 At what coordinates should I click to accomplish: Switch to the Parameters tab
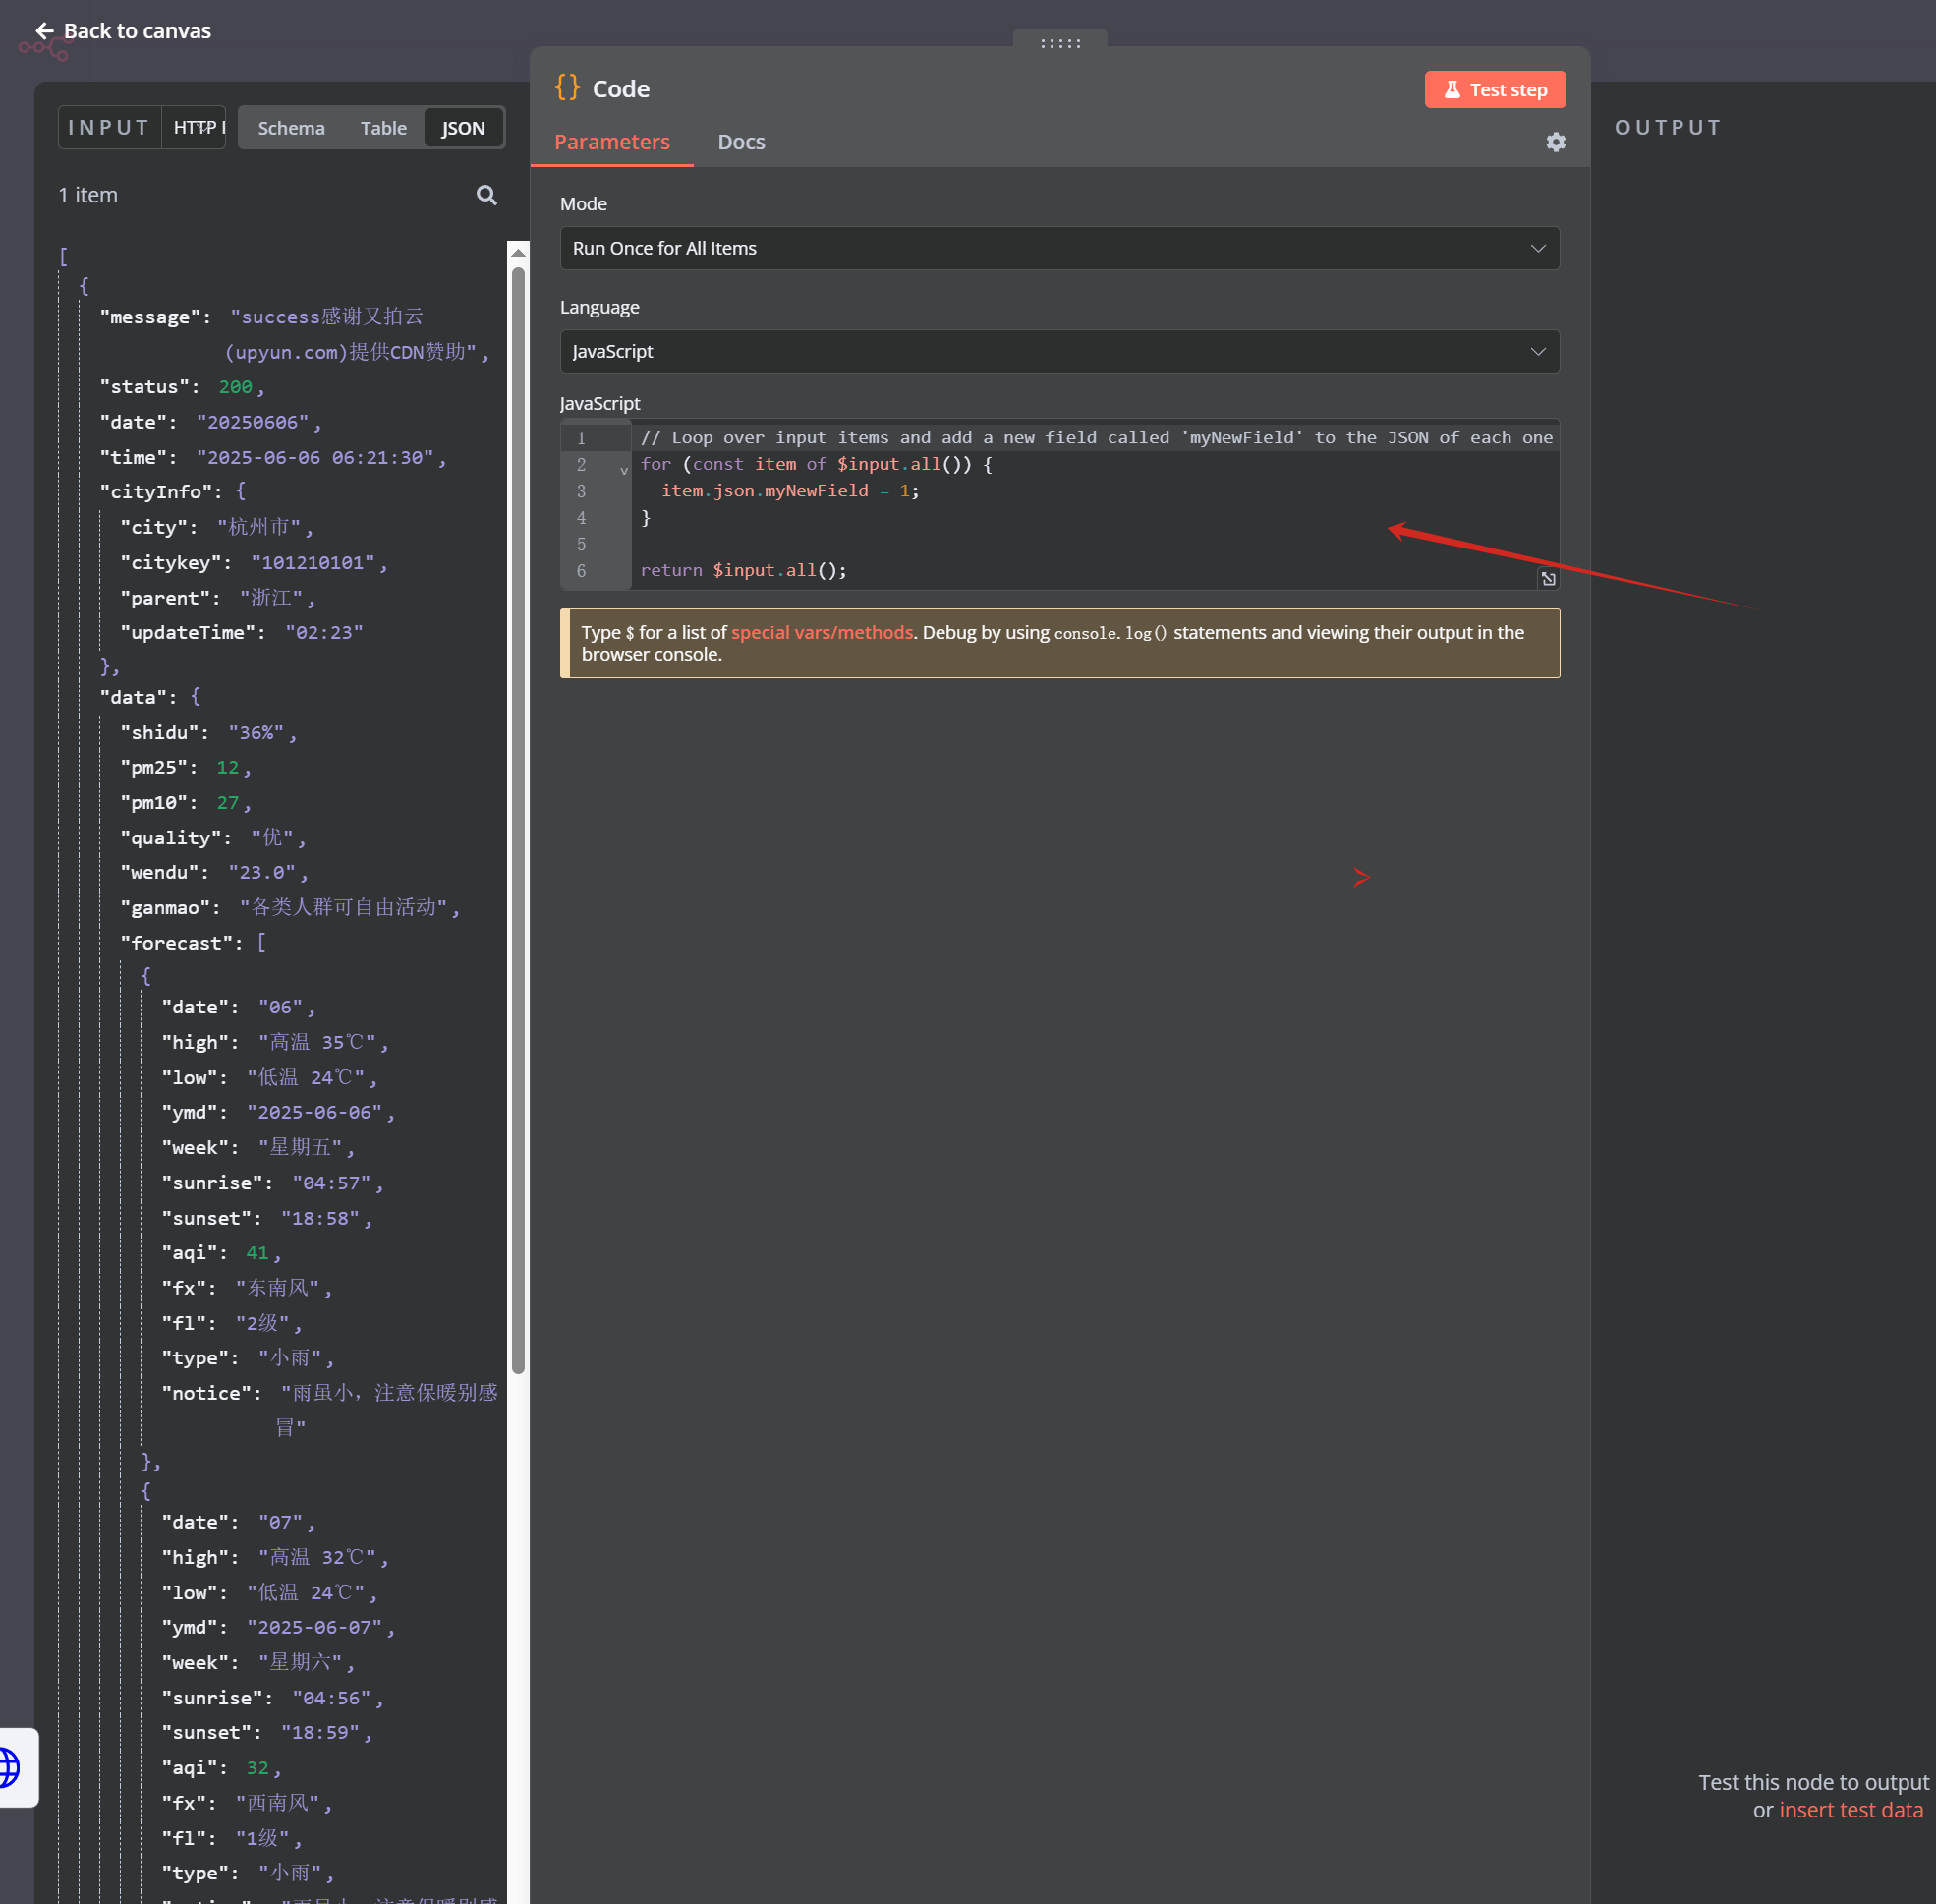click(x=611, y=142)
